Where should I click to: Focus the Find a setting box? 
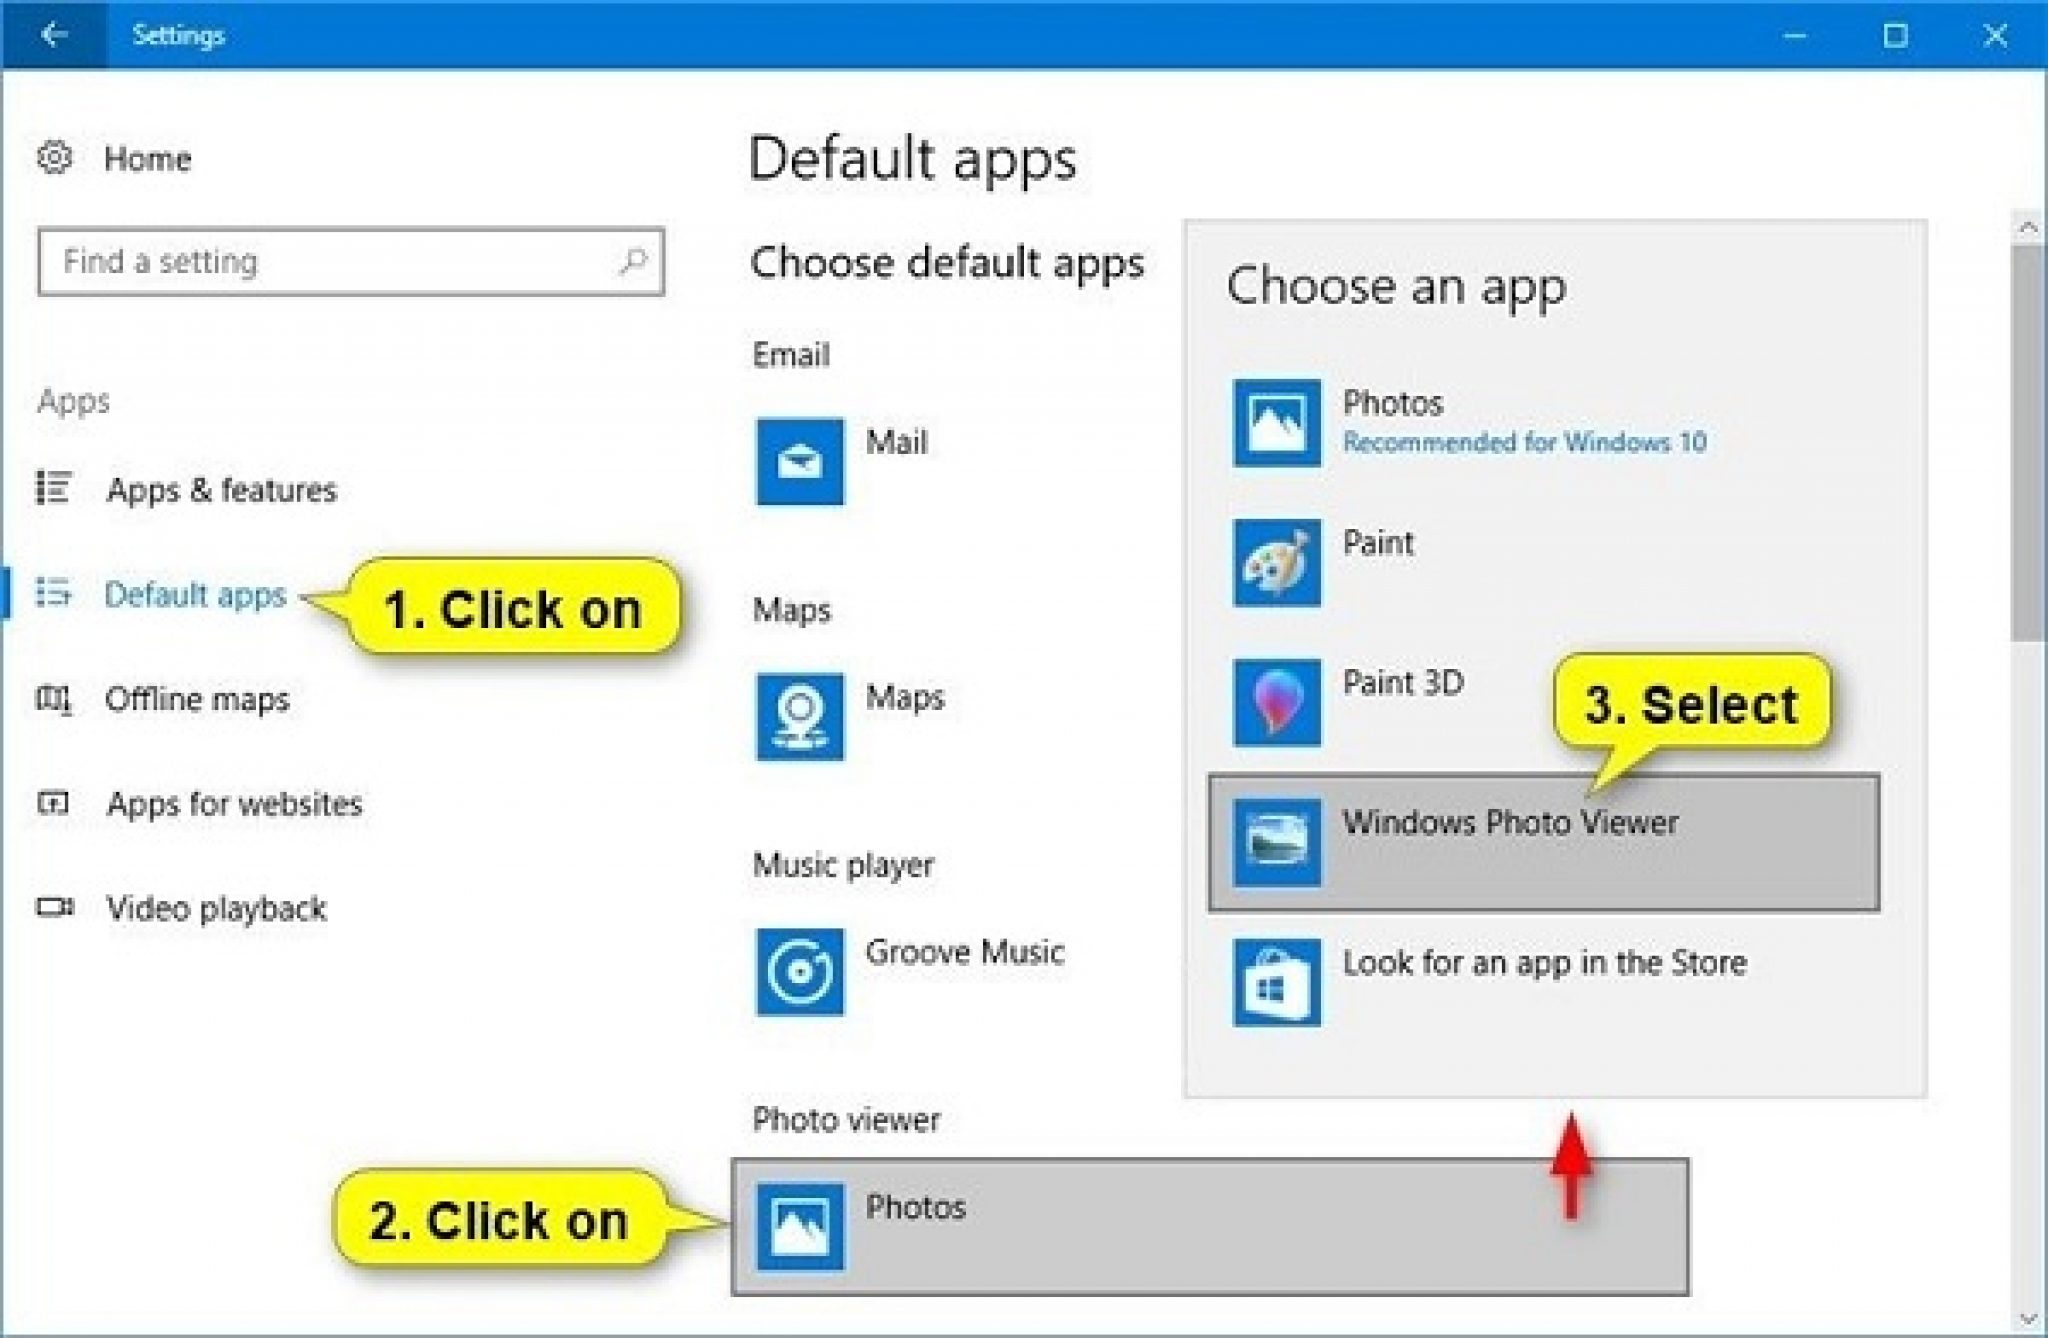[x=351, y=262]
